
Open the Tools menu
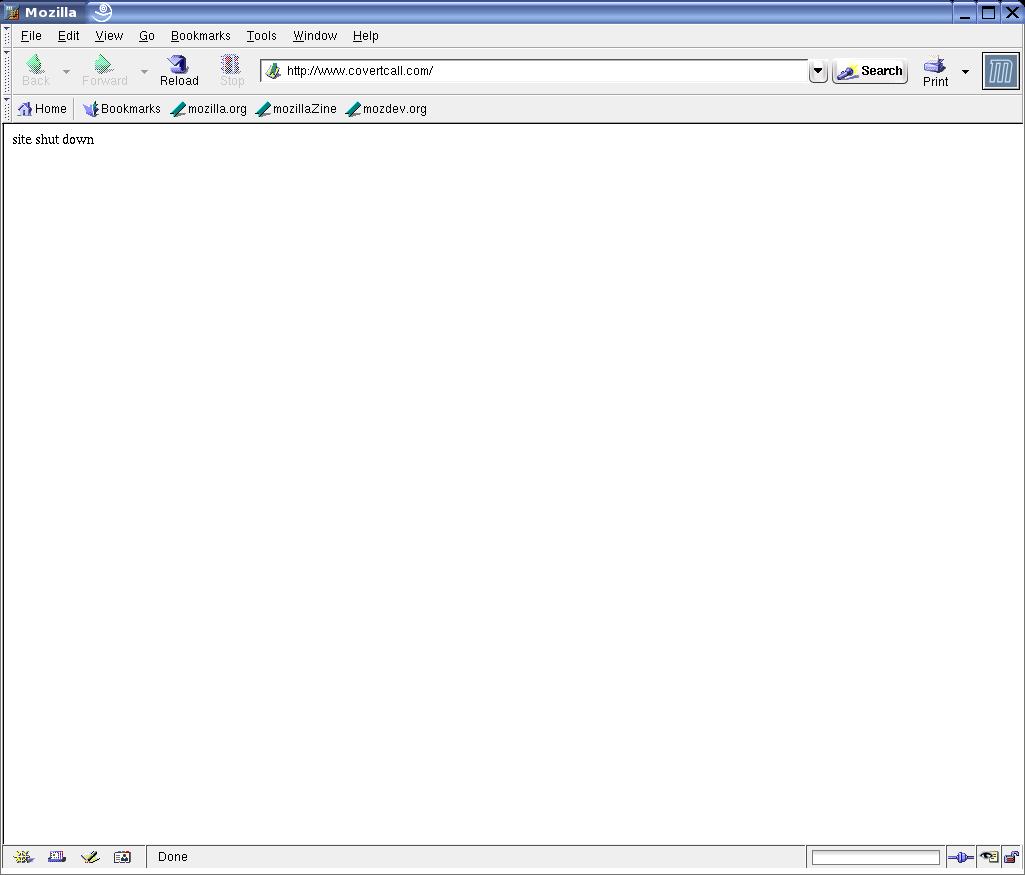click(261, 36)
